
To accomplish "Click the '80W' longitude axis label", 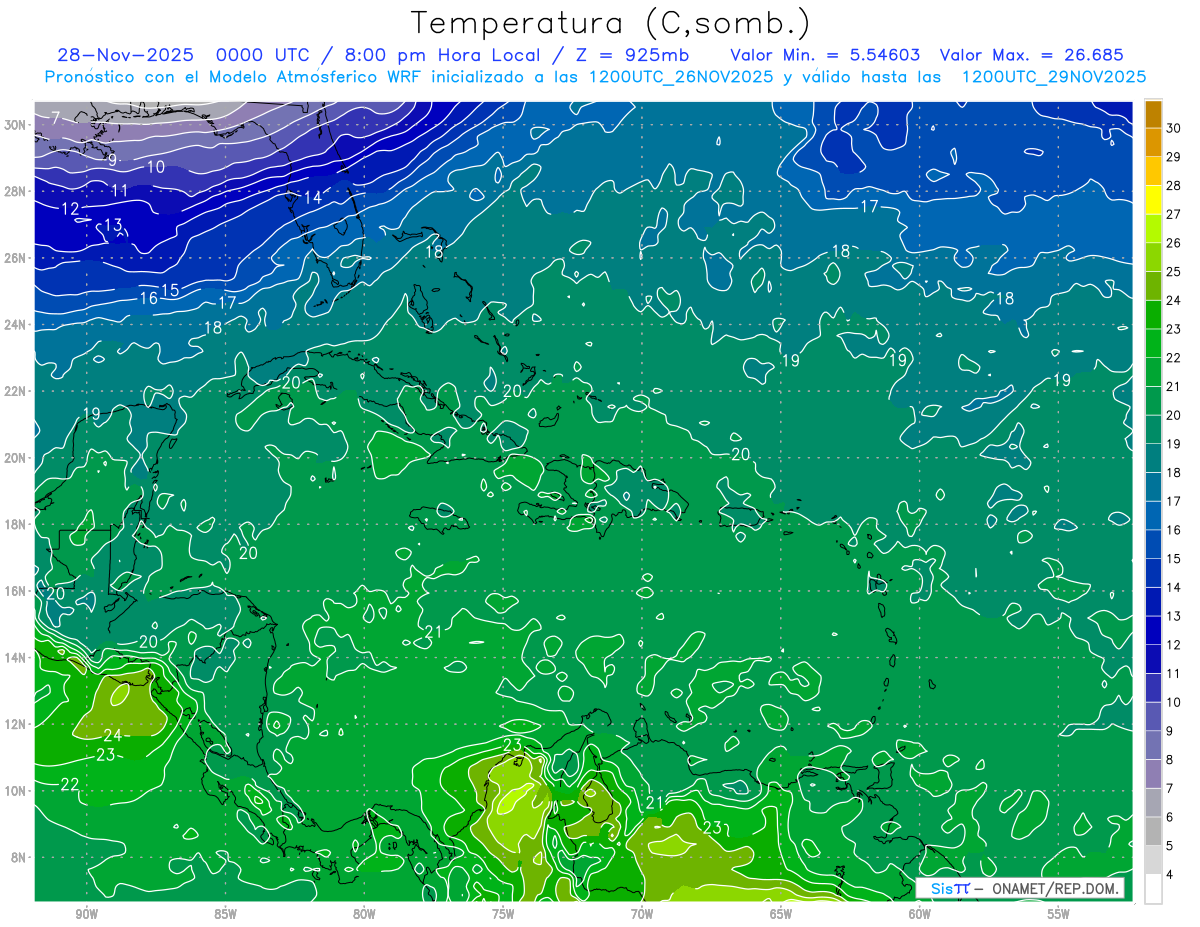I will (x=364, y=914).
